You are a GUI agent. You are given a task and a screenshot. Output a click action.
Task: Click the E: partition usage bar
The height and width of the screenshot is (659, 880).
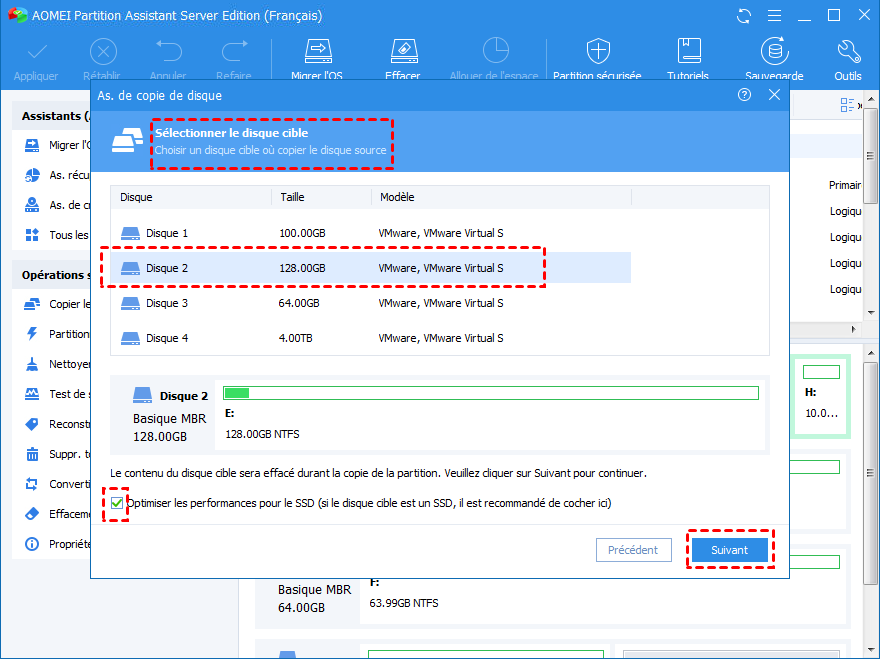[491, 393]
